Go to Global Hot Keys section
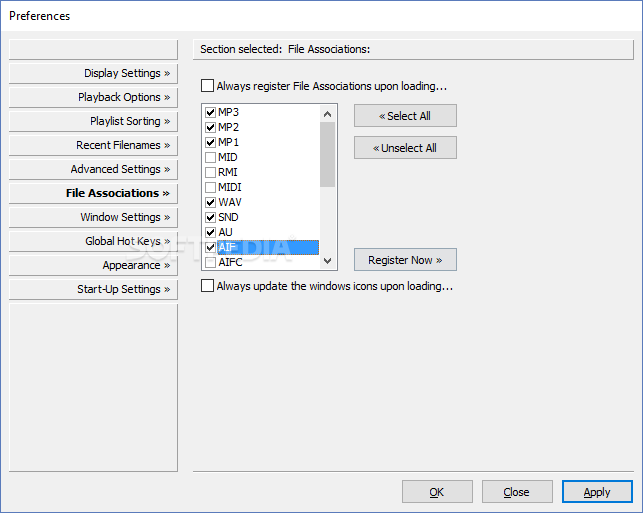This screenshot has width=643, height=513. pos(93,241)
